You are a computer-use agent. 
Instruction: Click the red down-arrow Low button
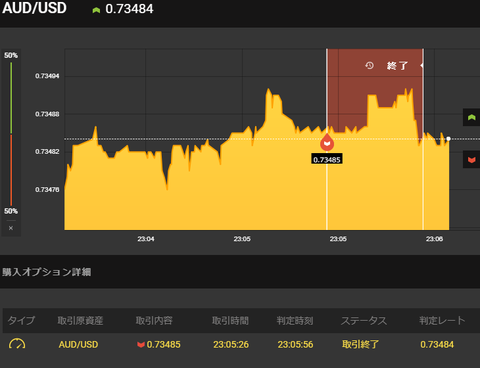(x=471, y=160)
